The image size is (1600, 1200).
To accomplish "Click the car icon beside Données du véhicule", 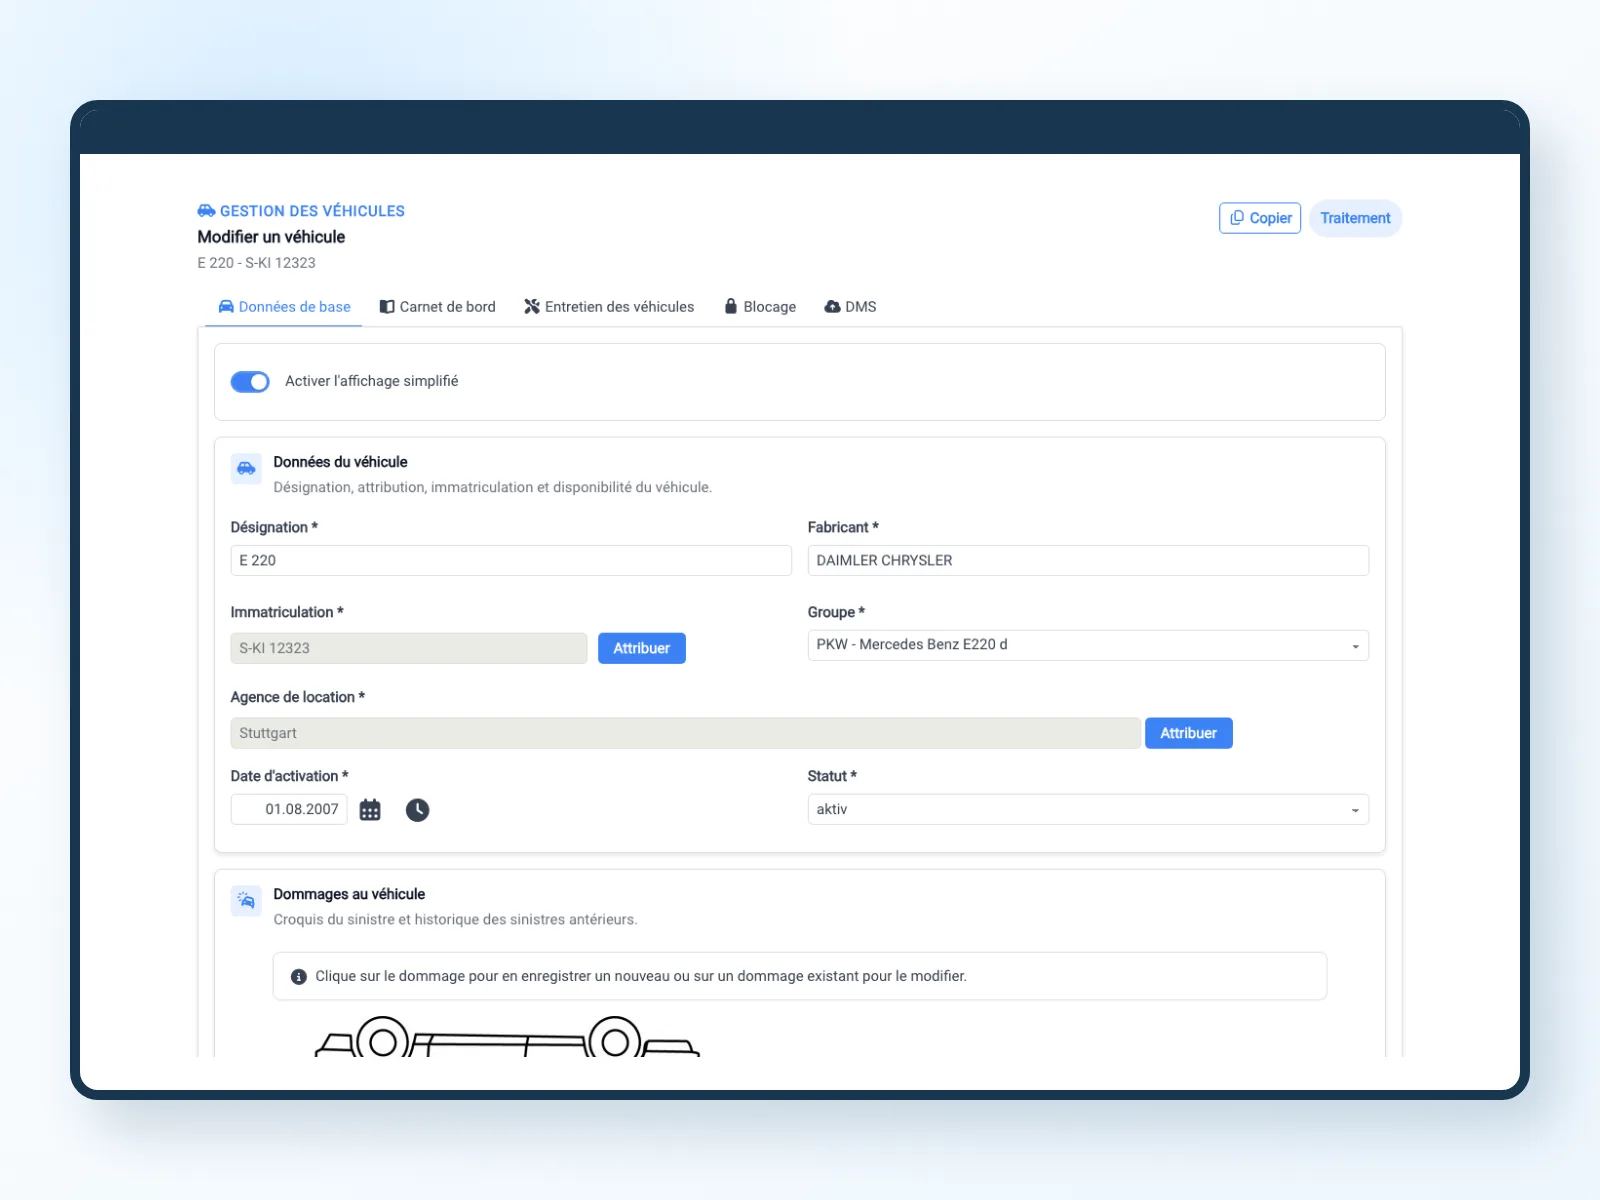I will click(x=246, y=468).
